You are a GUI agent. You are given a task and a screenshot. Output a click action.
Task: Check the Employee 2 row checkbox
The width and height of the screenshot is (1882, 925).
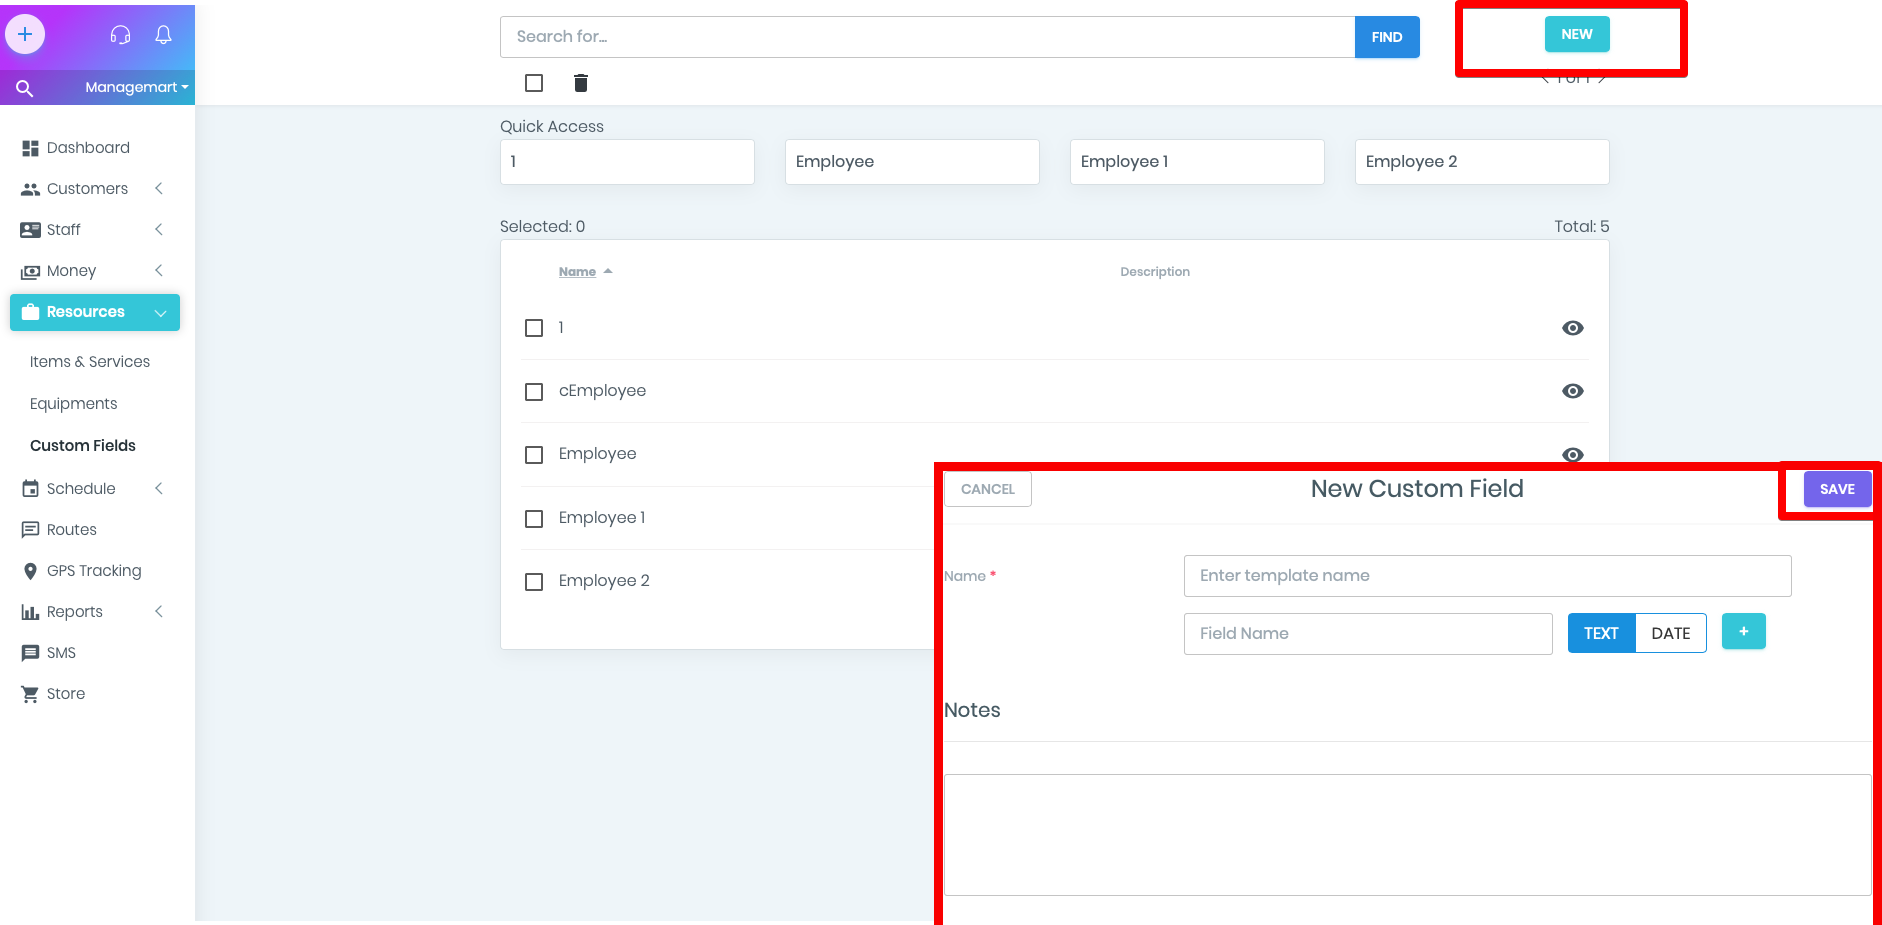(534, 582)
